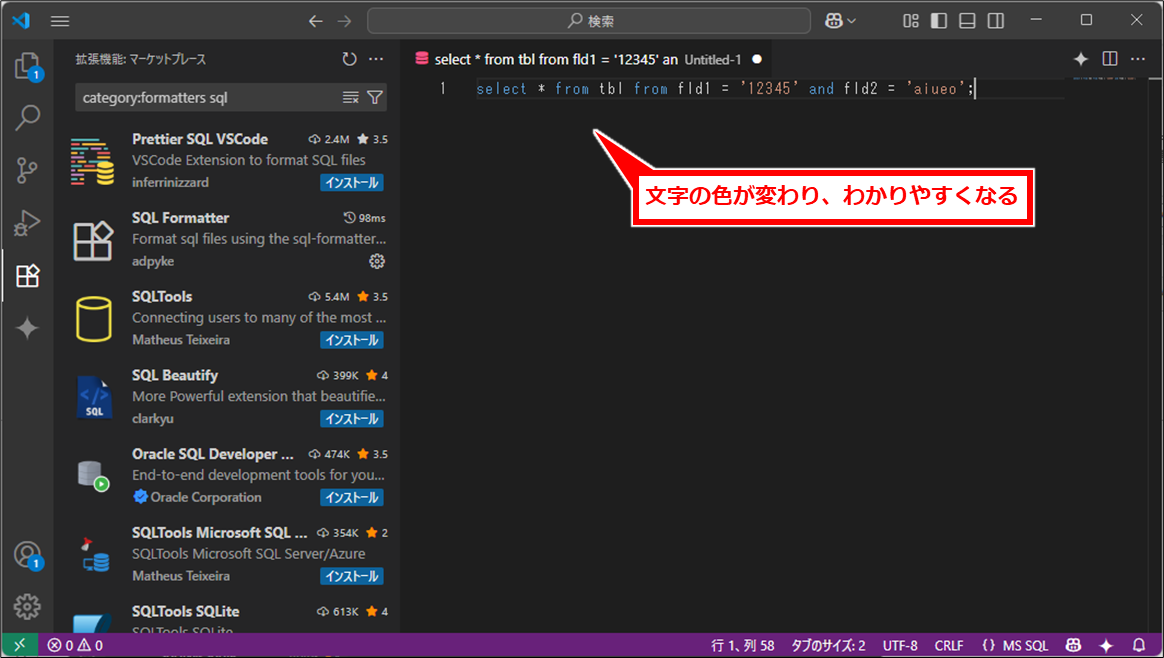The width and height of the screenshot is (1164, 658).
Task: Open the Copilot dropdown in title bar
Action: click(x=840, y=21)
